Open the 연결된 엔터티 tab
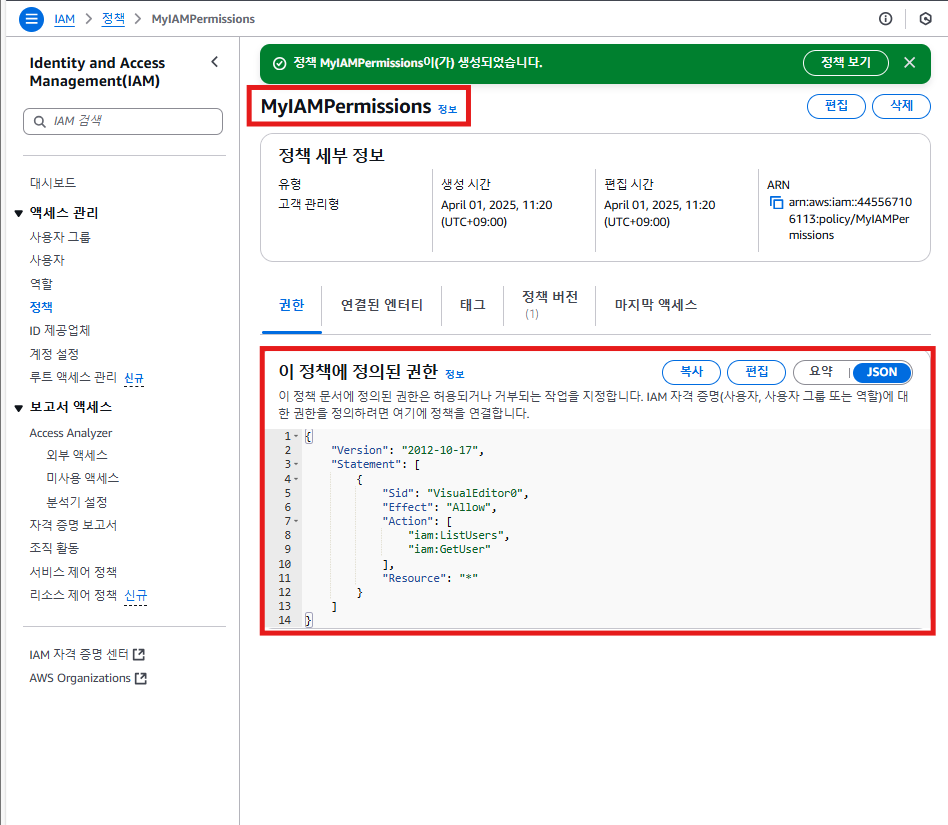Viewport: 948px width, 825px height. [x=381, y=305]
